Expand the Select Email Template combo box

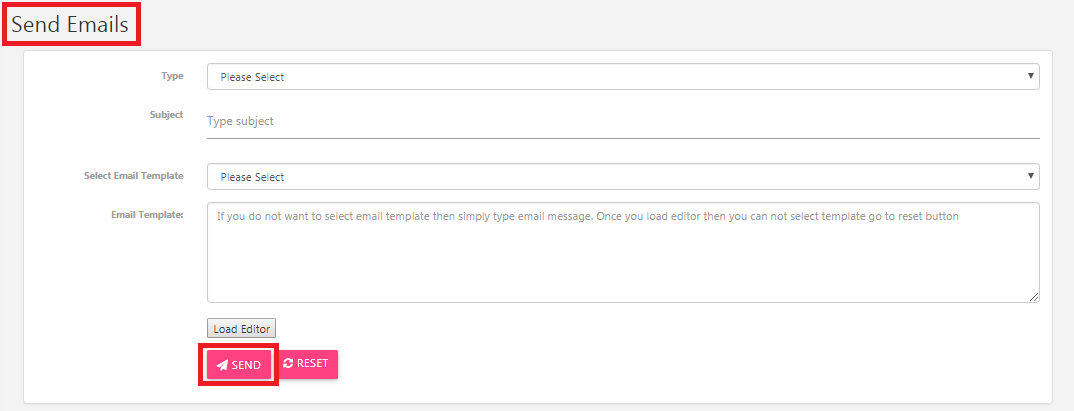[623, 177]
